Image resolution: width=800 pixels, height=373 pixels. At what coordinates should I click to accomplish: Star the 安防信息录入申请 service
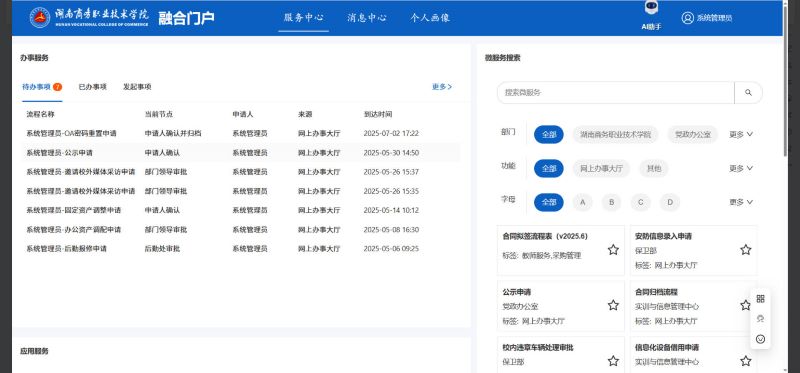click(746, 250)
